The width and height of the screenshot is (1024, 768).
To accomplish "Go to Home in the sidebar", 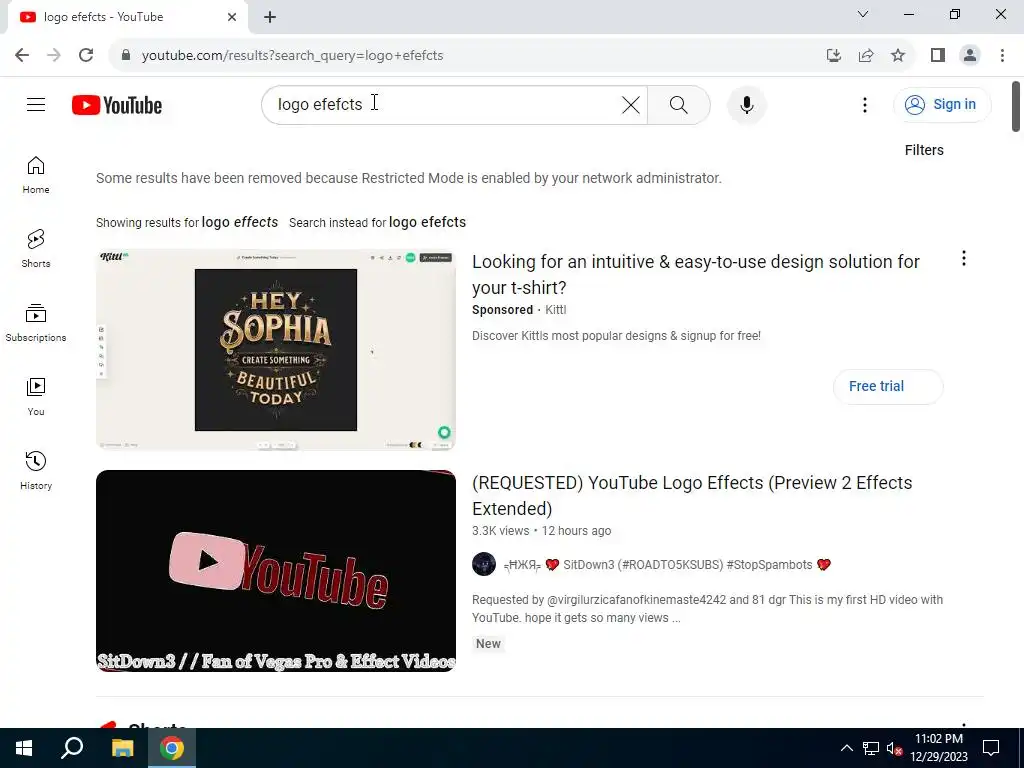I will (36, 175).
